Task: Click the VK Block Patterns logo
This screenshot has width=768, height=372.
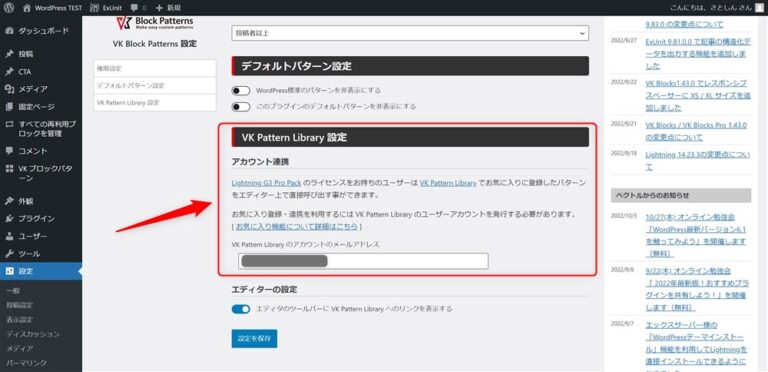Action: (155, 23)
